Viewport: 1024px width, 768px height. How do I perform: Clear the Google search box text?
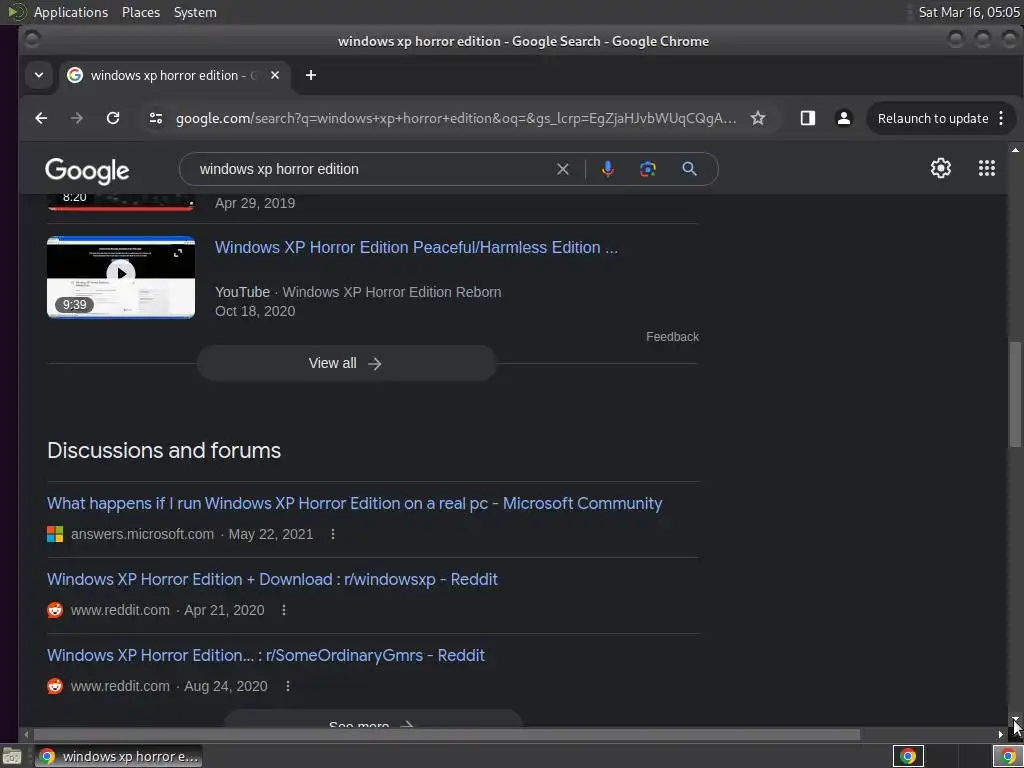pyautogui.click(x=562, y=169)
